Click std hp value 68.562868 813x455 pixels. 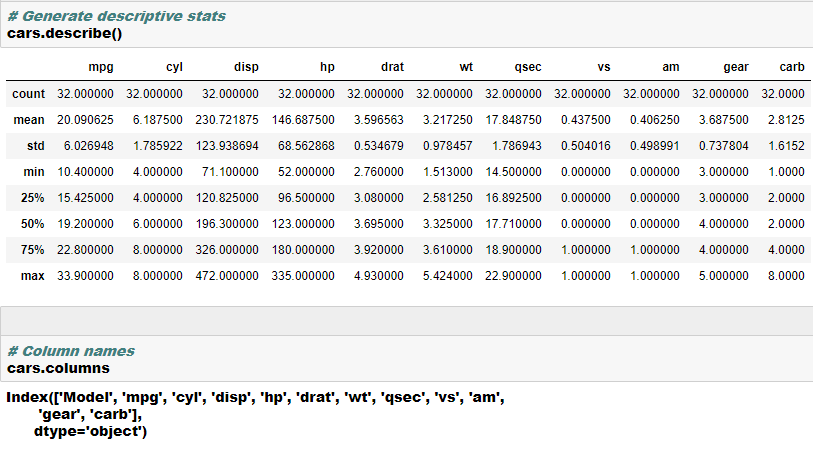pos(306,146)
